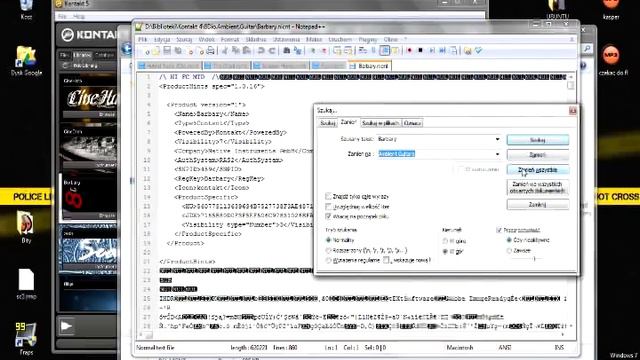640x360 pixels.
Task: Enable 'Znajdź tylko całe wyrazy' checkbox
Action: coord(328,196)
